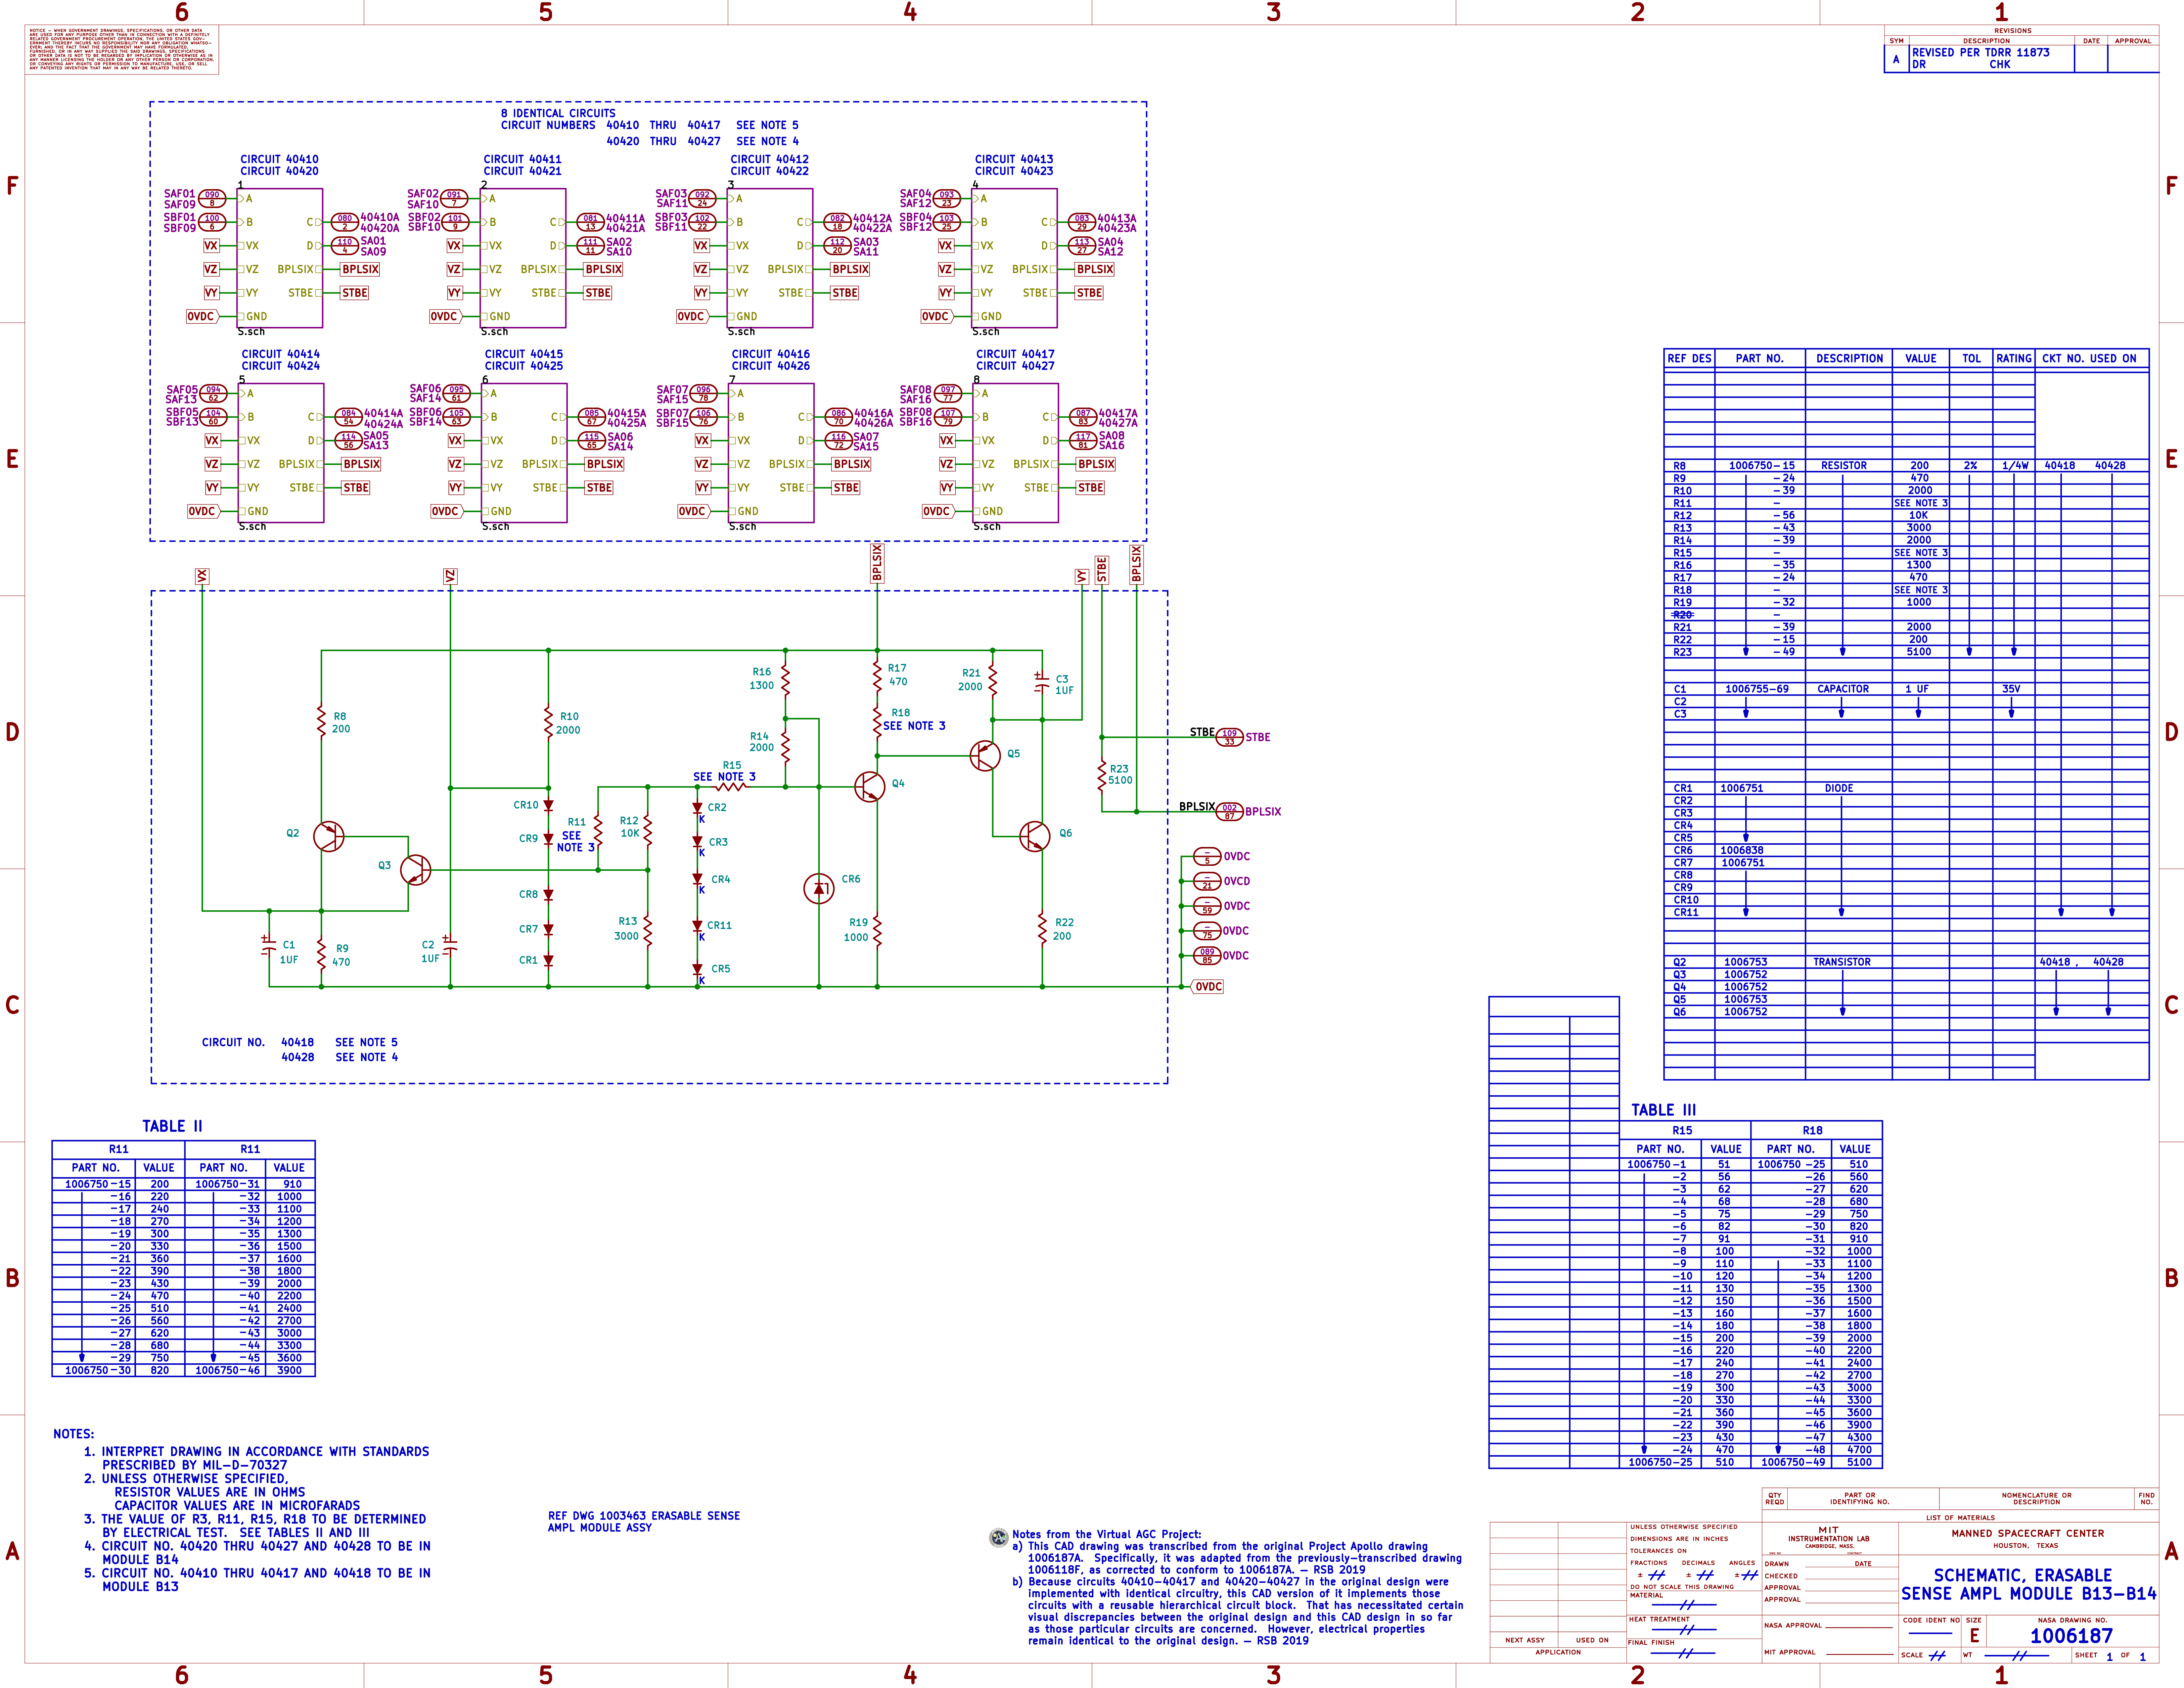Click the VZ global label above lower circuit
The width and height of the screenshot is (2184, 1688).
pos(450,577)
